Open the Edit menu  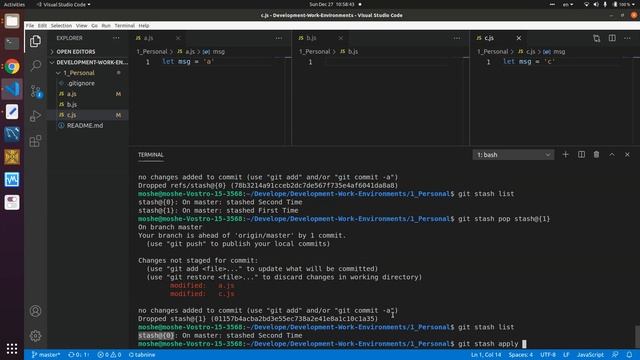coord(42,25)
